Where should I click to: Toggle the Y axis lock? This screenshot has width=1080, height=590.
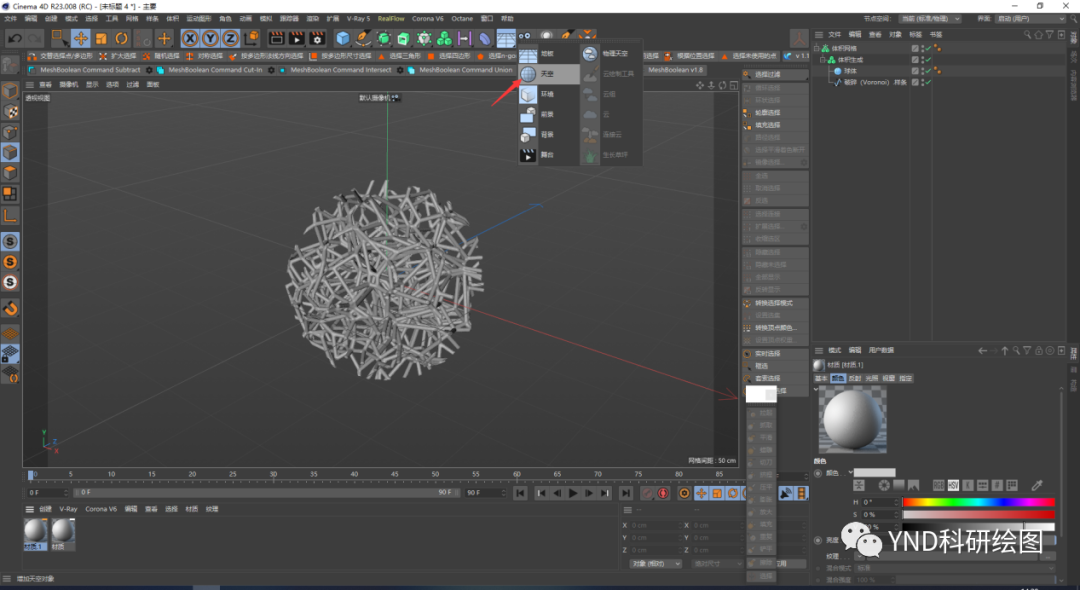point(210,39)
